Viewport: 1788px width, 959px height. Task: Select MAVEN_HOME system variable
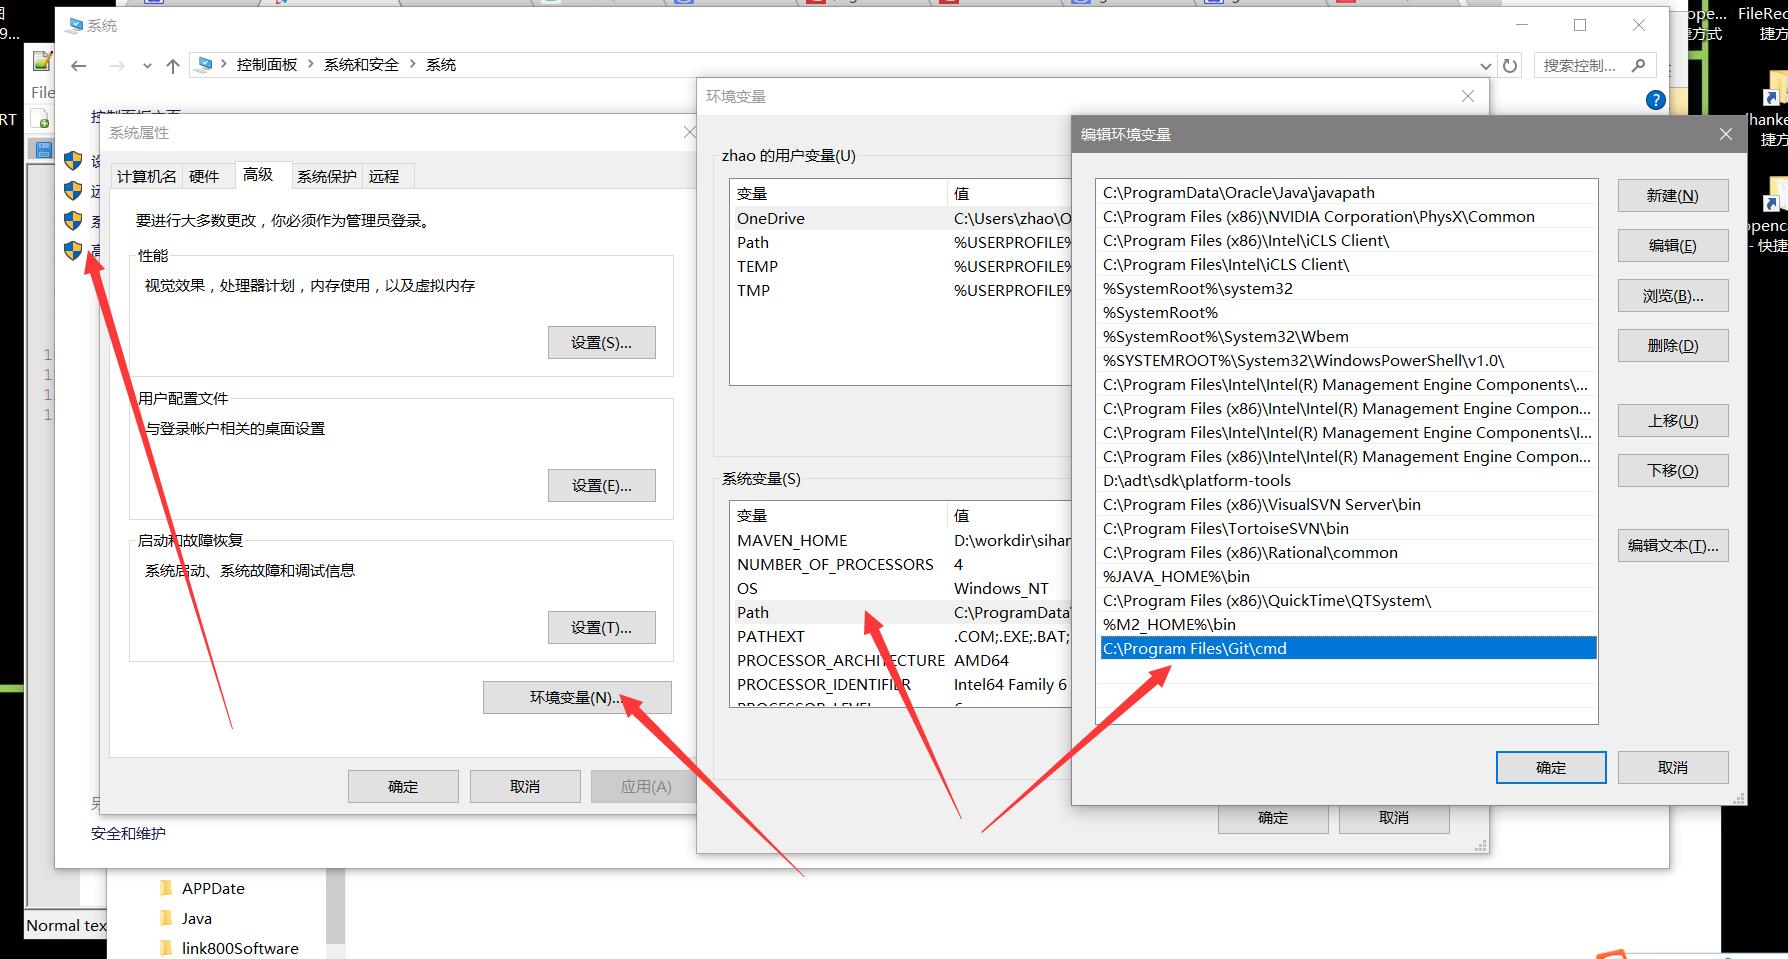[x=901, y=540]
